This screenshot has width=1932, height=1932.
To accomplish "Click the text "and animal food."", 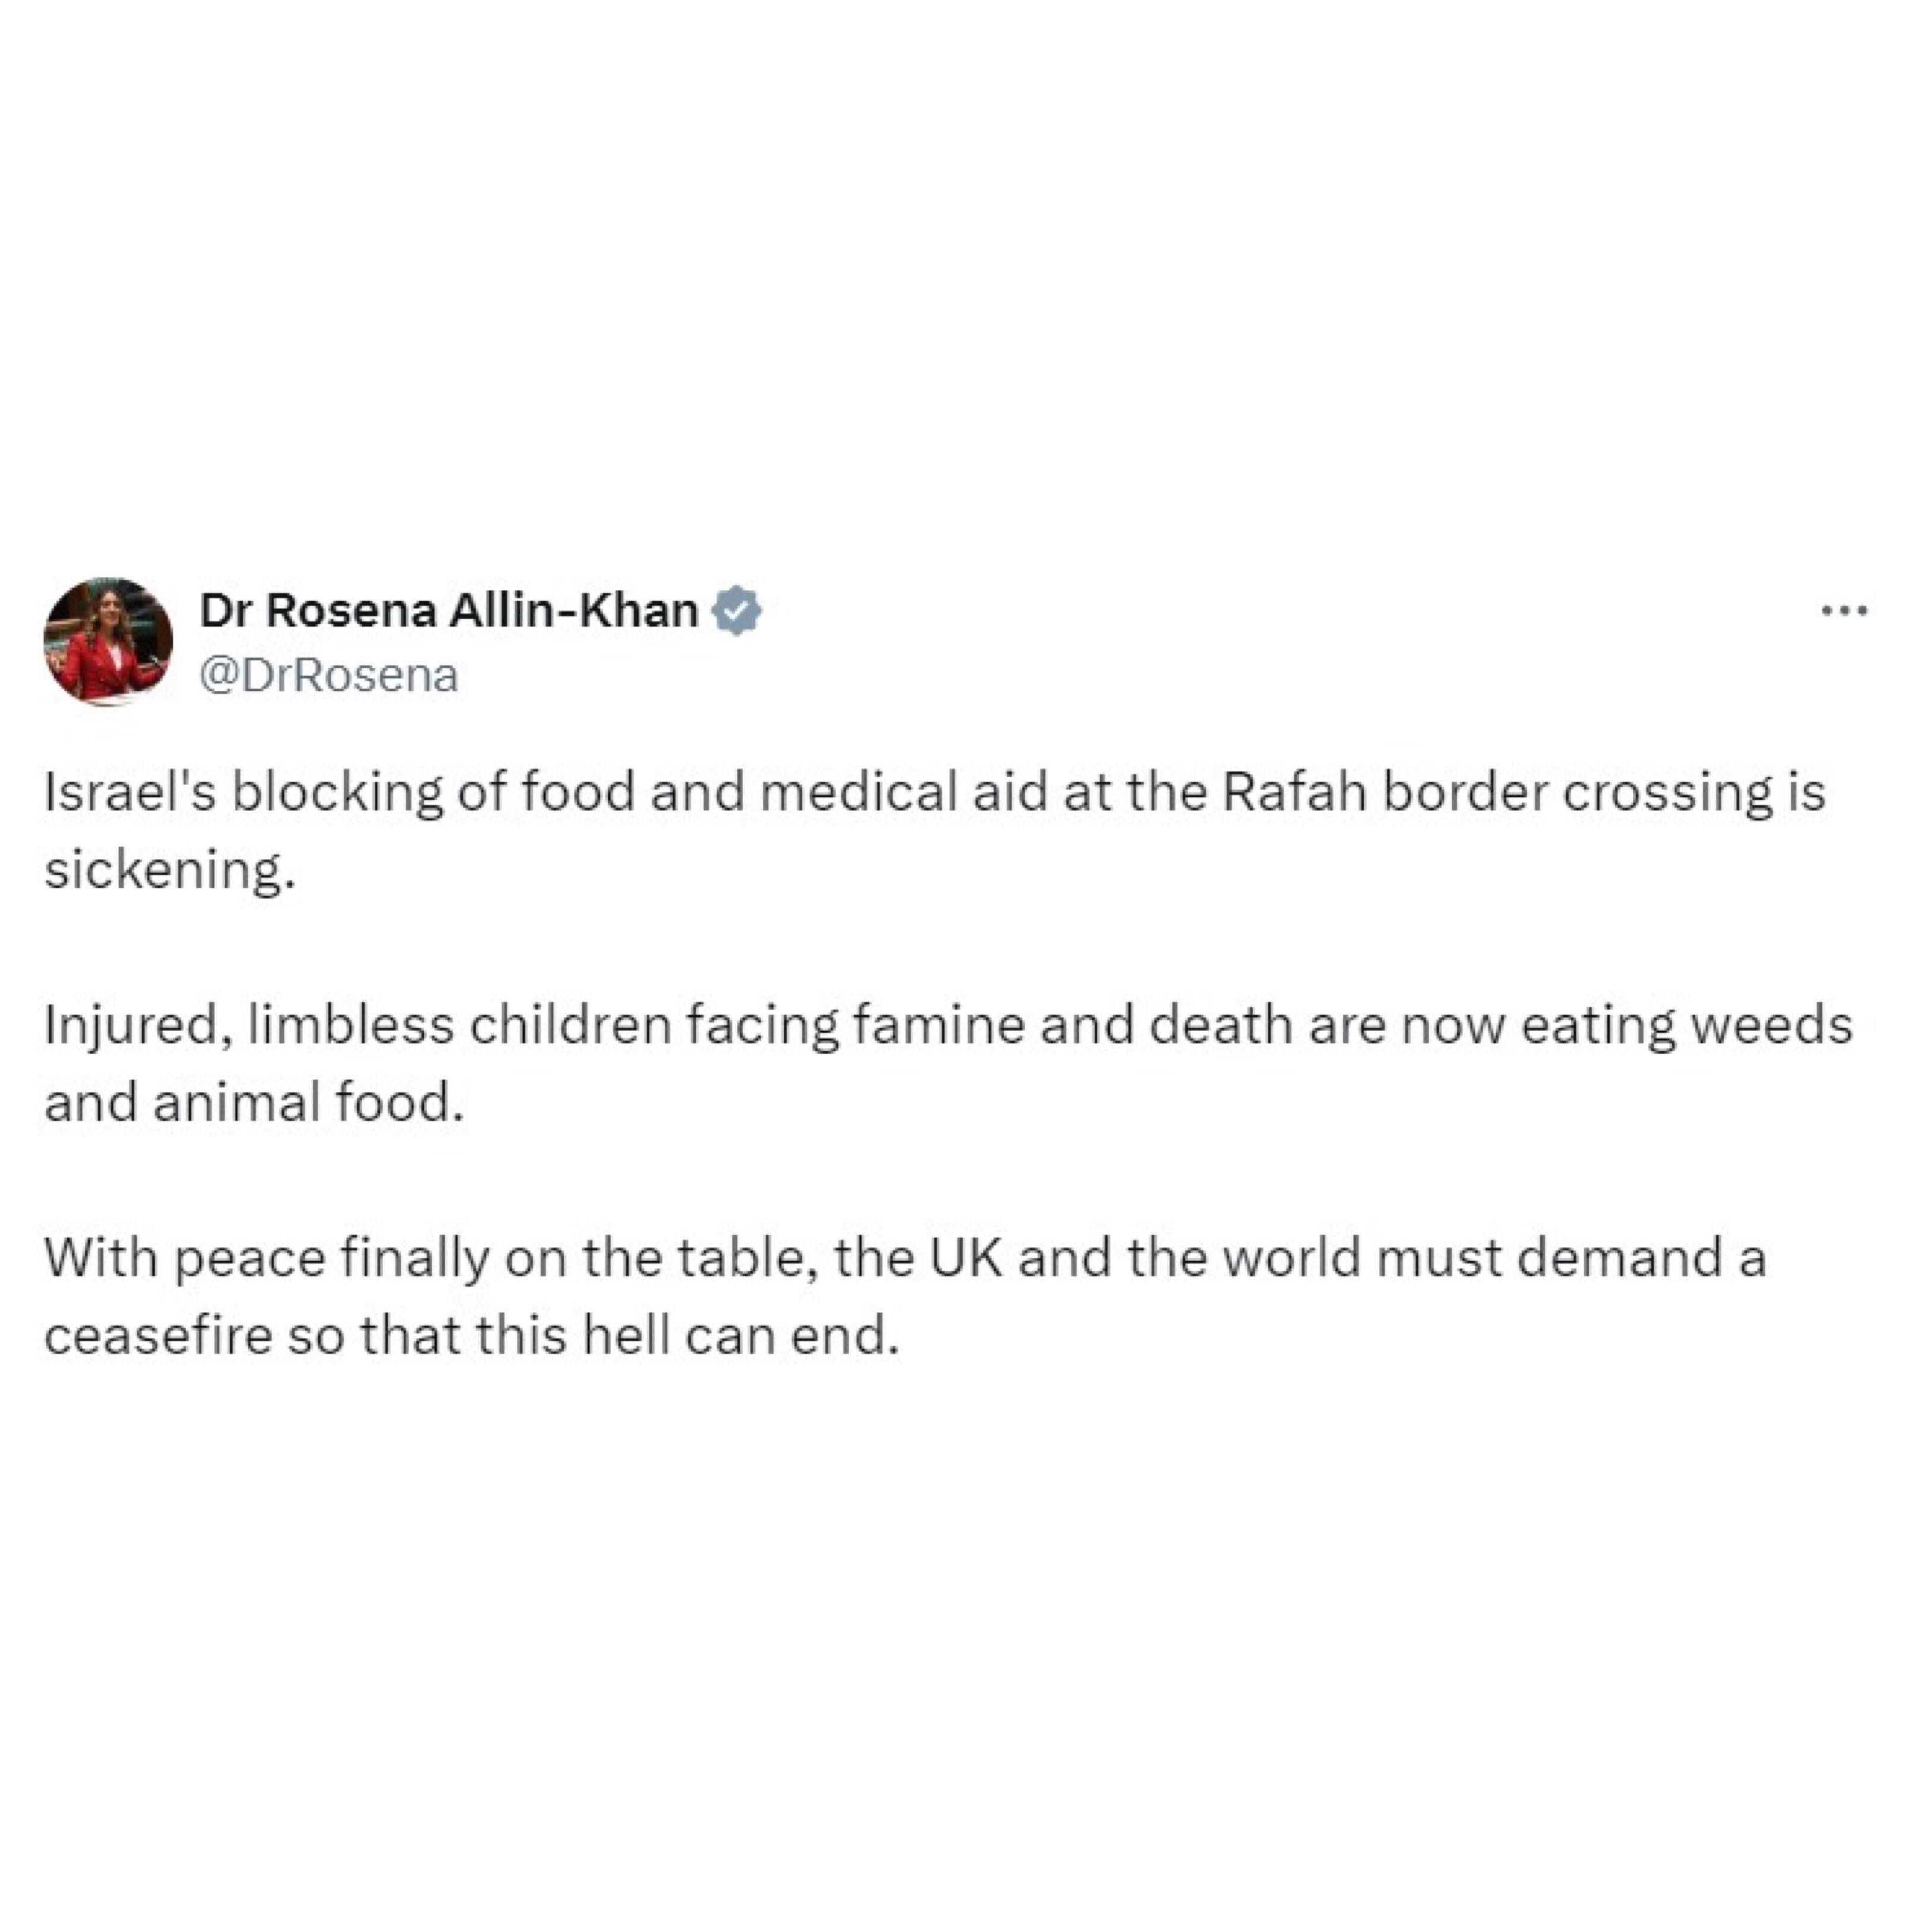I will click(x=255, y=1103).
